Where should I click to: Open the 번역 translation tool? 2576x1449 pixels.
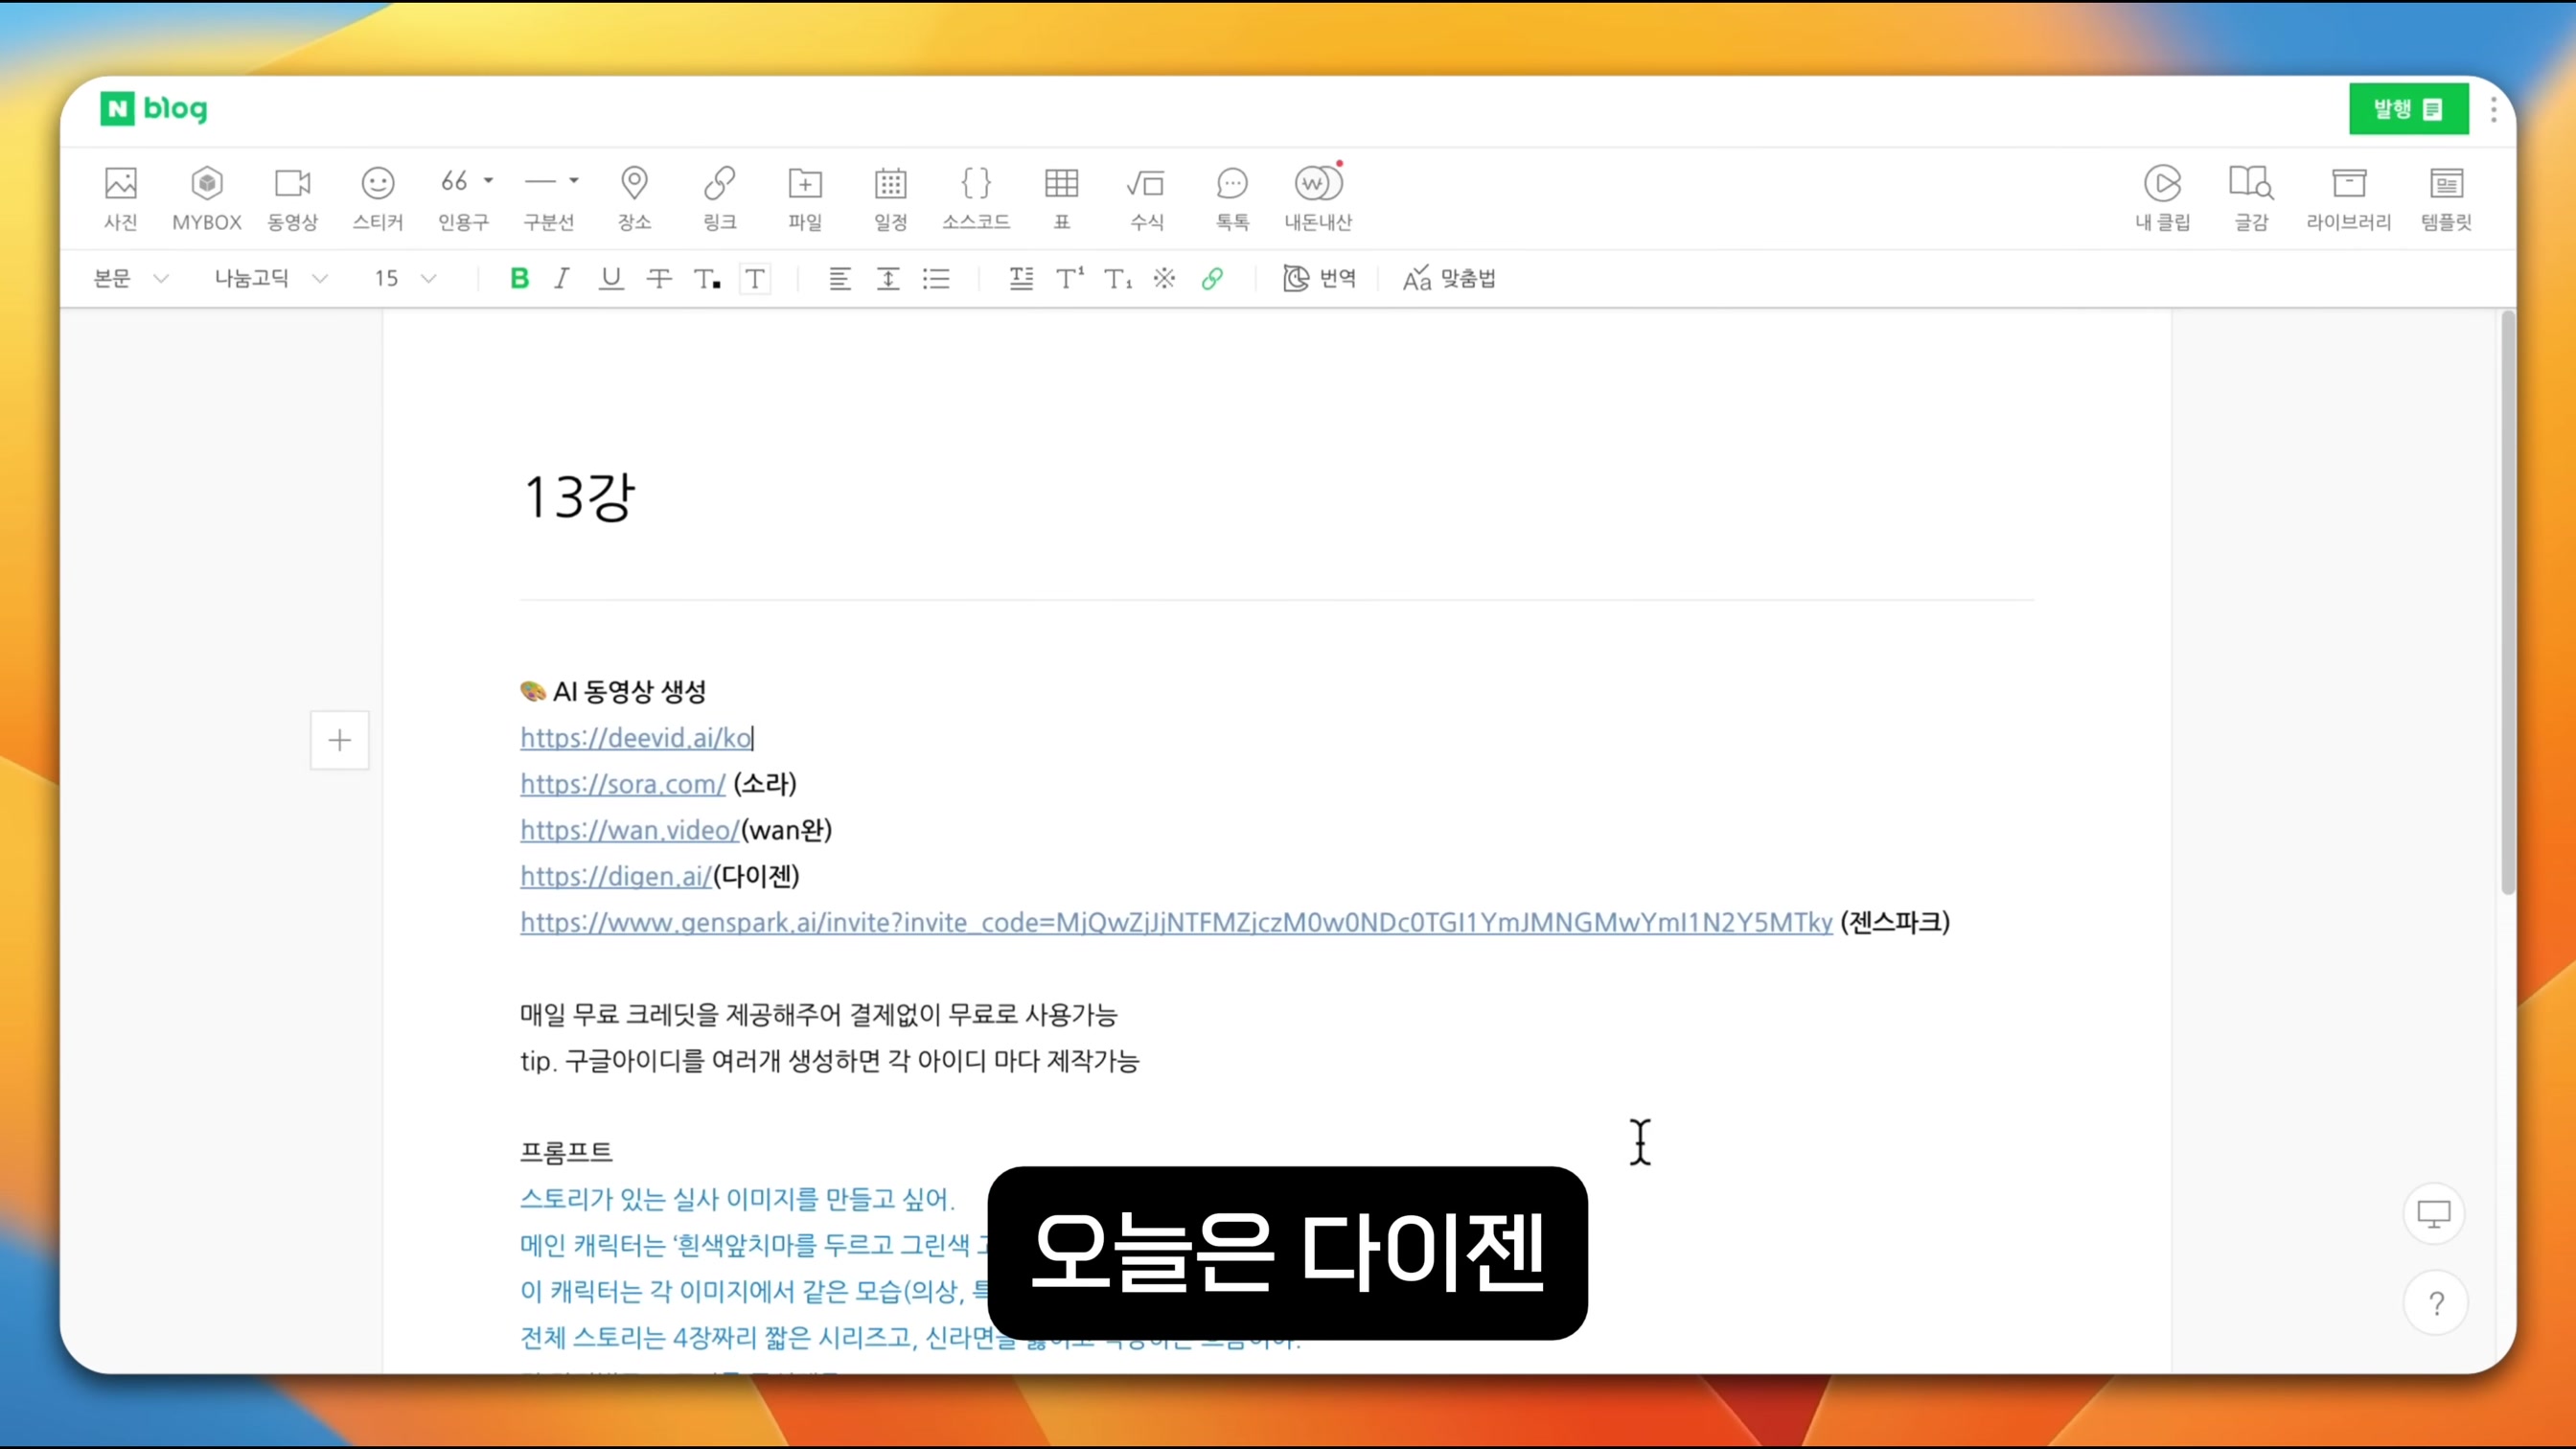coord(1319,278)
